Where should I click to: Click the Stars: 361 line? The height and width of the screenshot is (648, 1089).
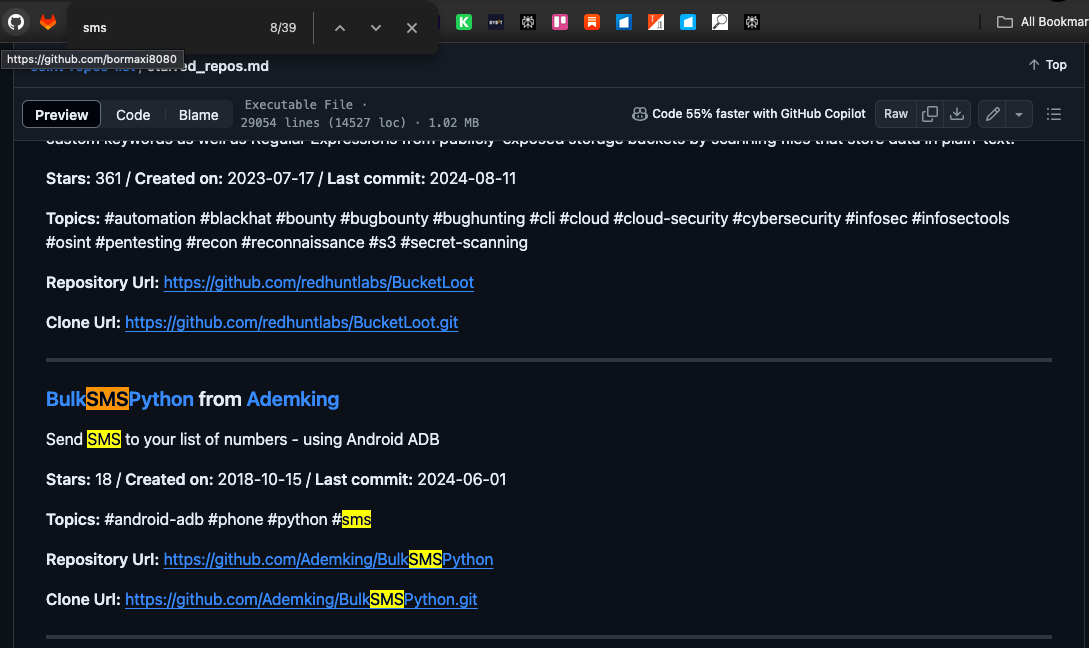pos(281,178)
